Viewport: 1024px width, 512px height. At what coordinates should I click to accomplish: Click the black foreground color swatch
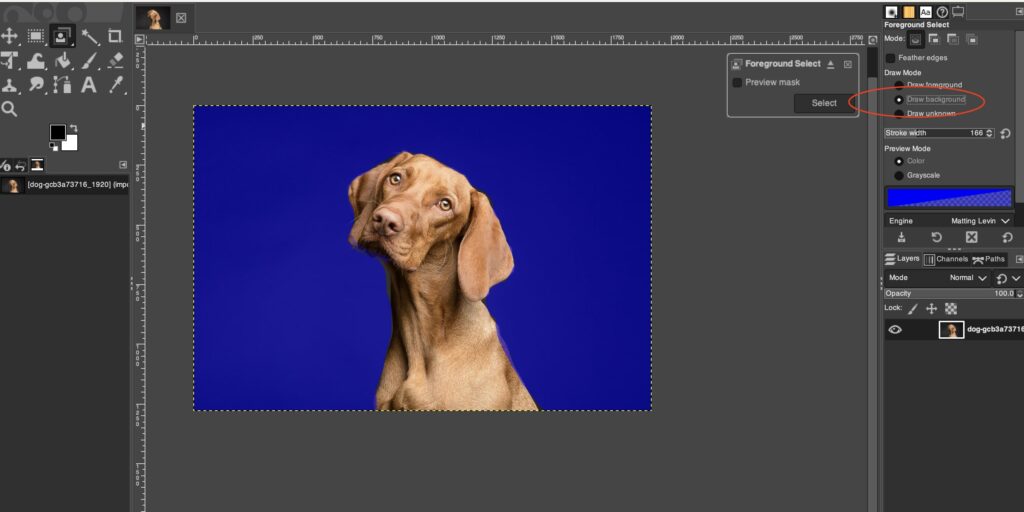tap(57, 133)
